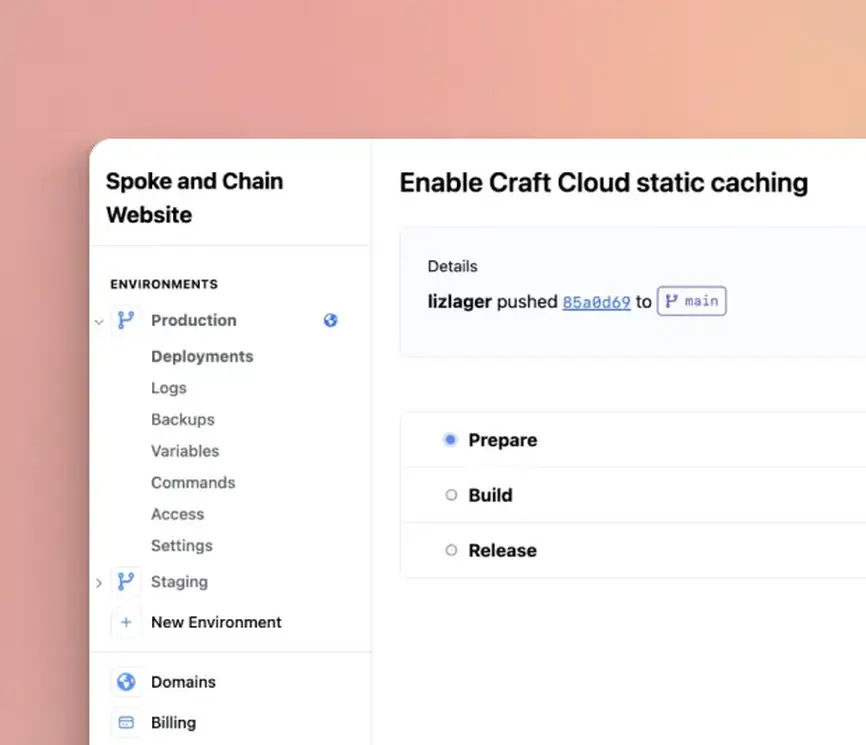
Task: Expand the Staging environment chevron
Action: coord(99,583)
